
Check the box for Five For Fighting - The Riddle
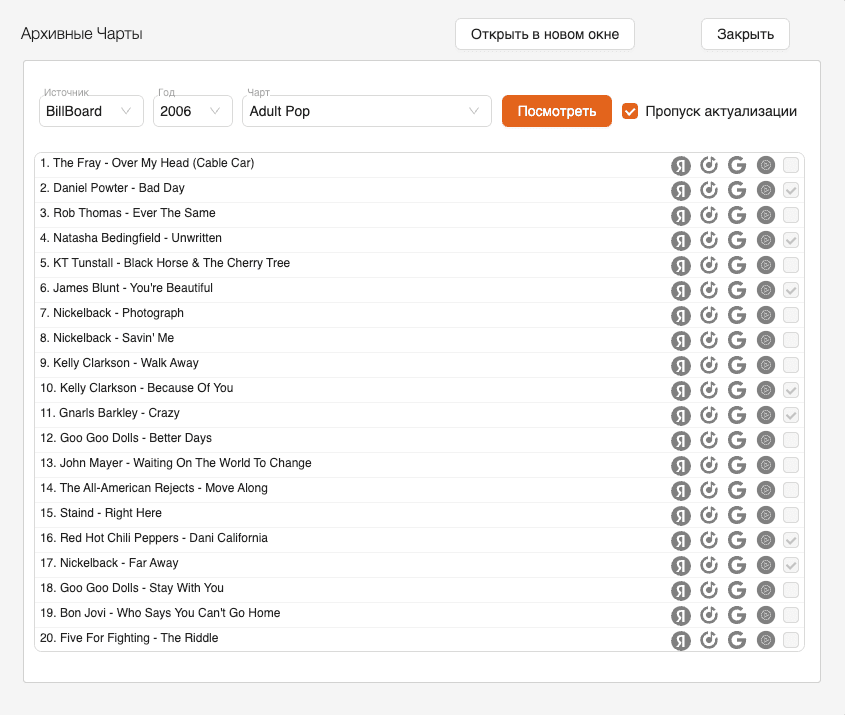pyautogui.click(x=791, y=640)
